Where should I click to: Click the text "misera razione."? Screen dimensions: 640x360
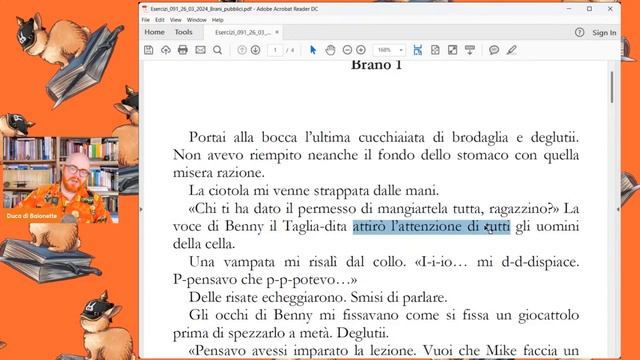point(219,173)
